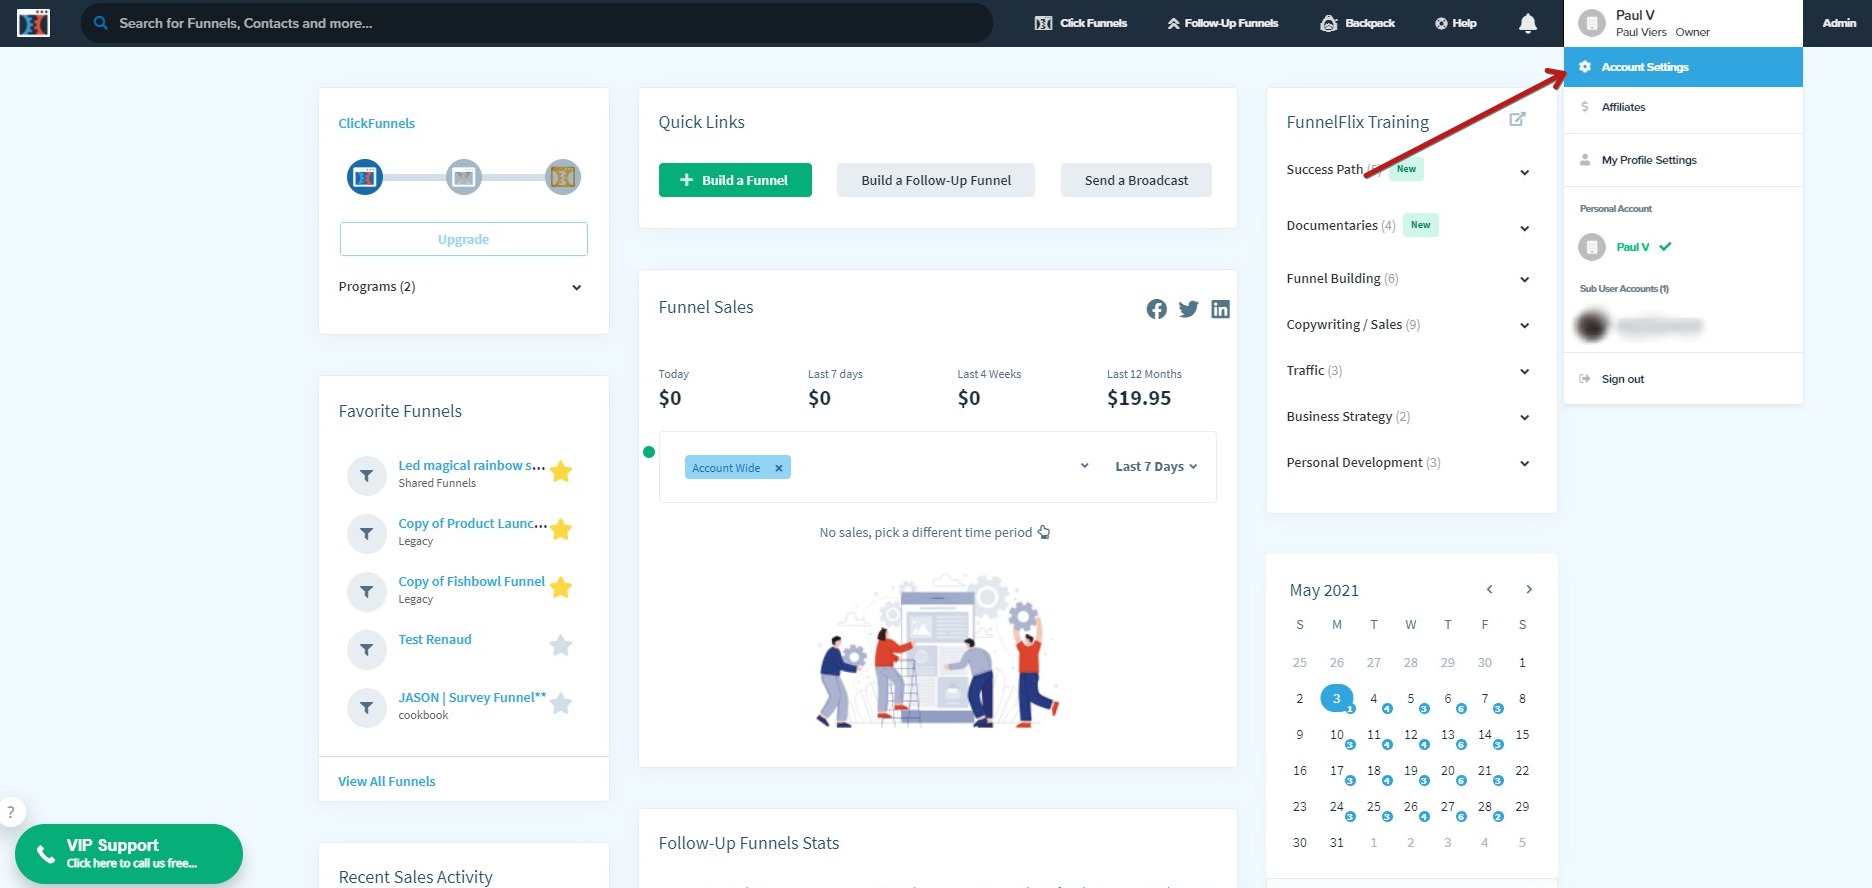
Task: Open the funnel filter dropdown arrow
Action: pyautogui.click(x=1084, y=466)
